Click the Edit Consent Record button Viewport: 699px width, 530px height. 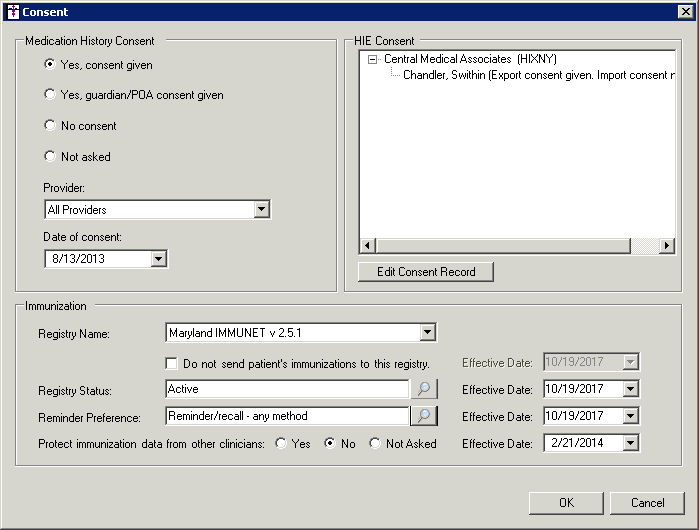coord(426,272)
